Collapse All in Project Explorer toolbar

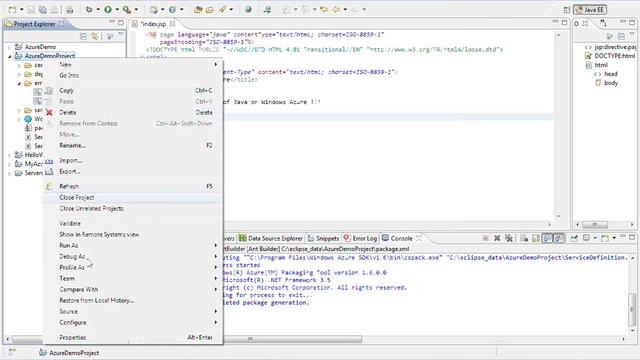(83, 36)
